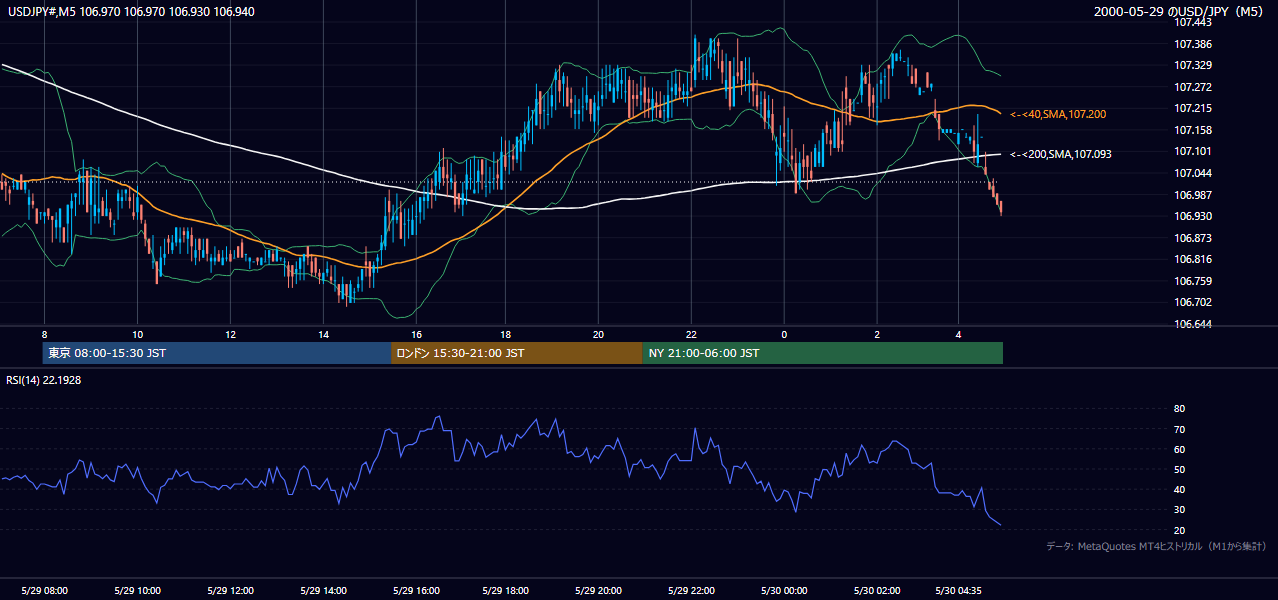Click the 106.816 price axis label
Viewport: 1278px width, 600px height.
pyautogui.click(x=1194, y=259)
